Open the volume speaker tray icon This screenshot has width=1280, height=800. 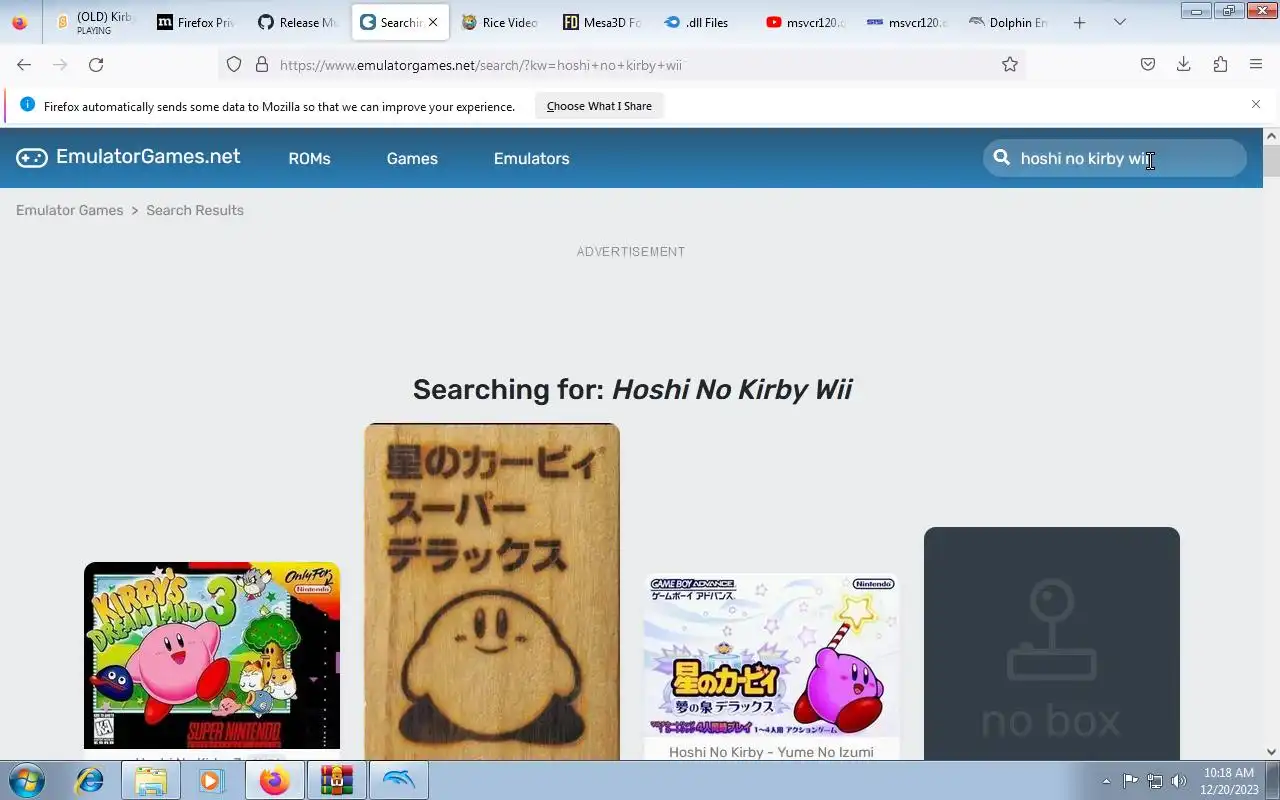tap(1179, 781)
